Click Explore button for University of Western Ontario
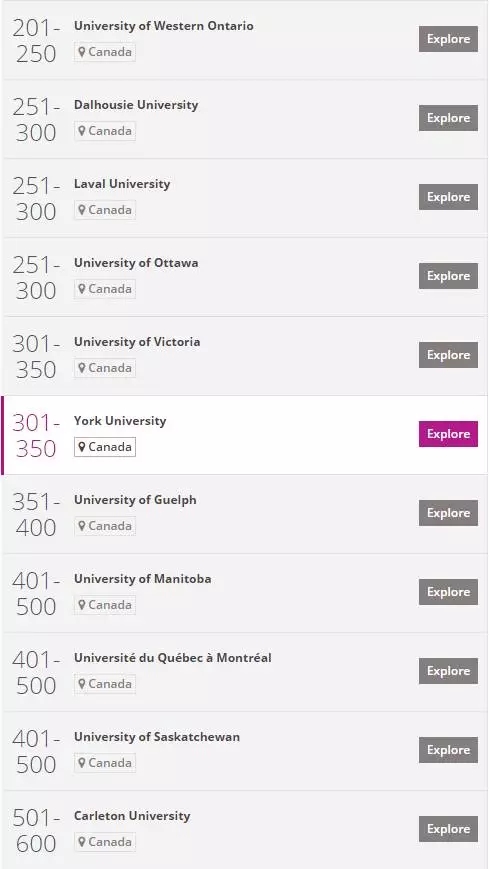The image size is (490, 869). [x=448, y=39]
